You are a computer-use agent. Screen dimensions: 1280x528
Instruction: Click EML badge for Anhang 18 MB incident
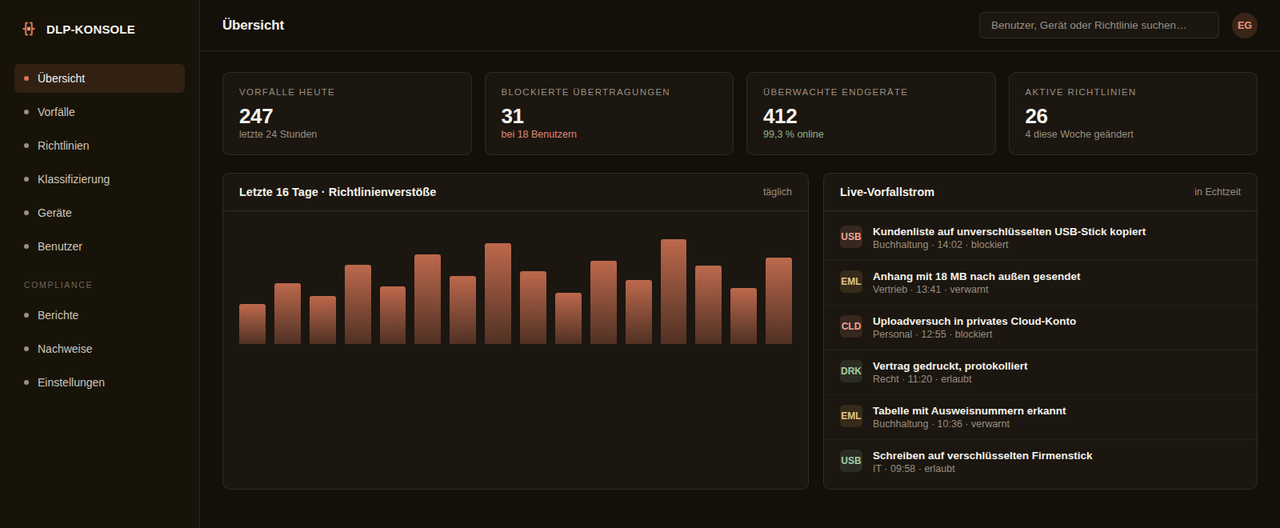851,282
